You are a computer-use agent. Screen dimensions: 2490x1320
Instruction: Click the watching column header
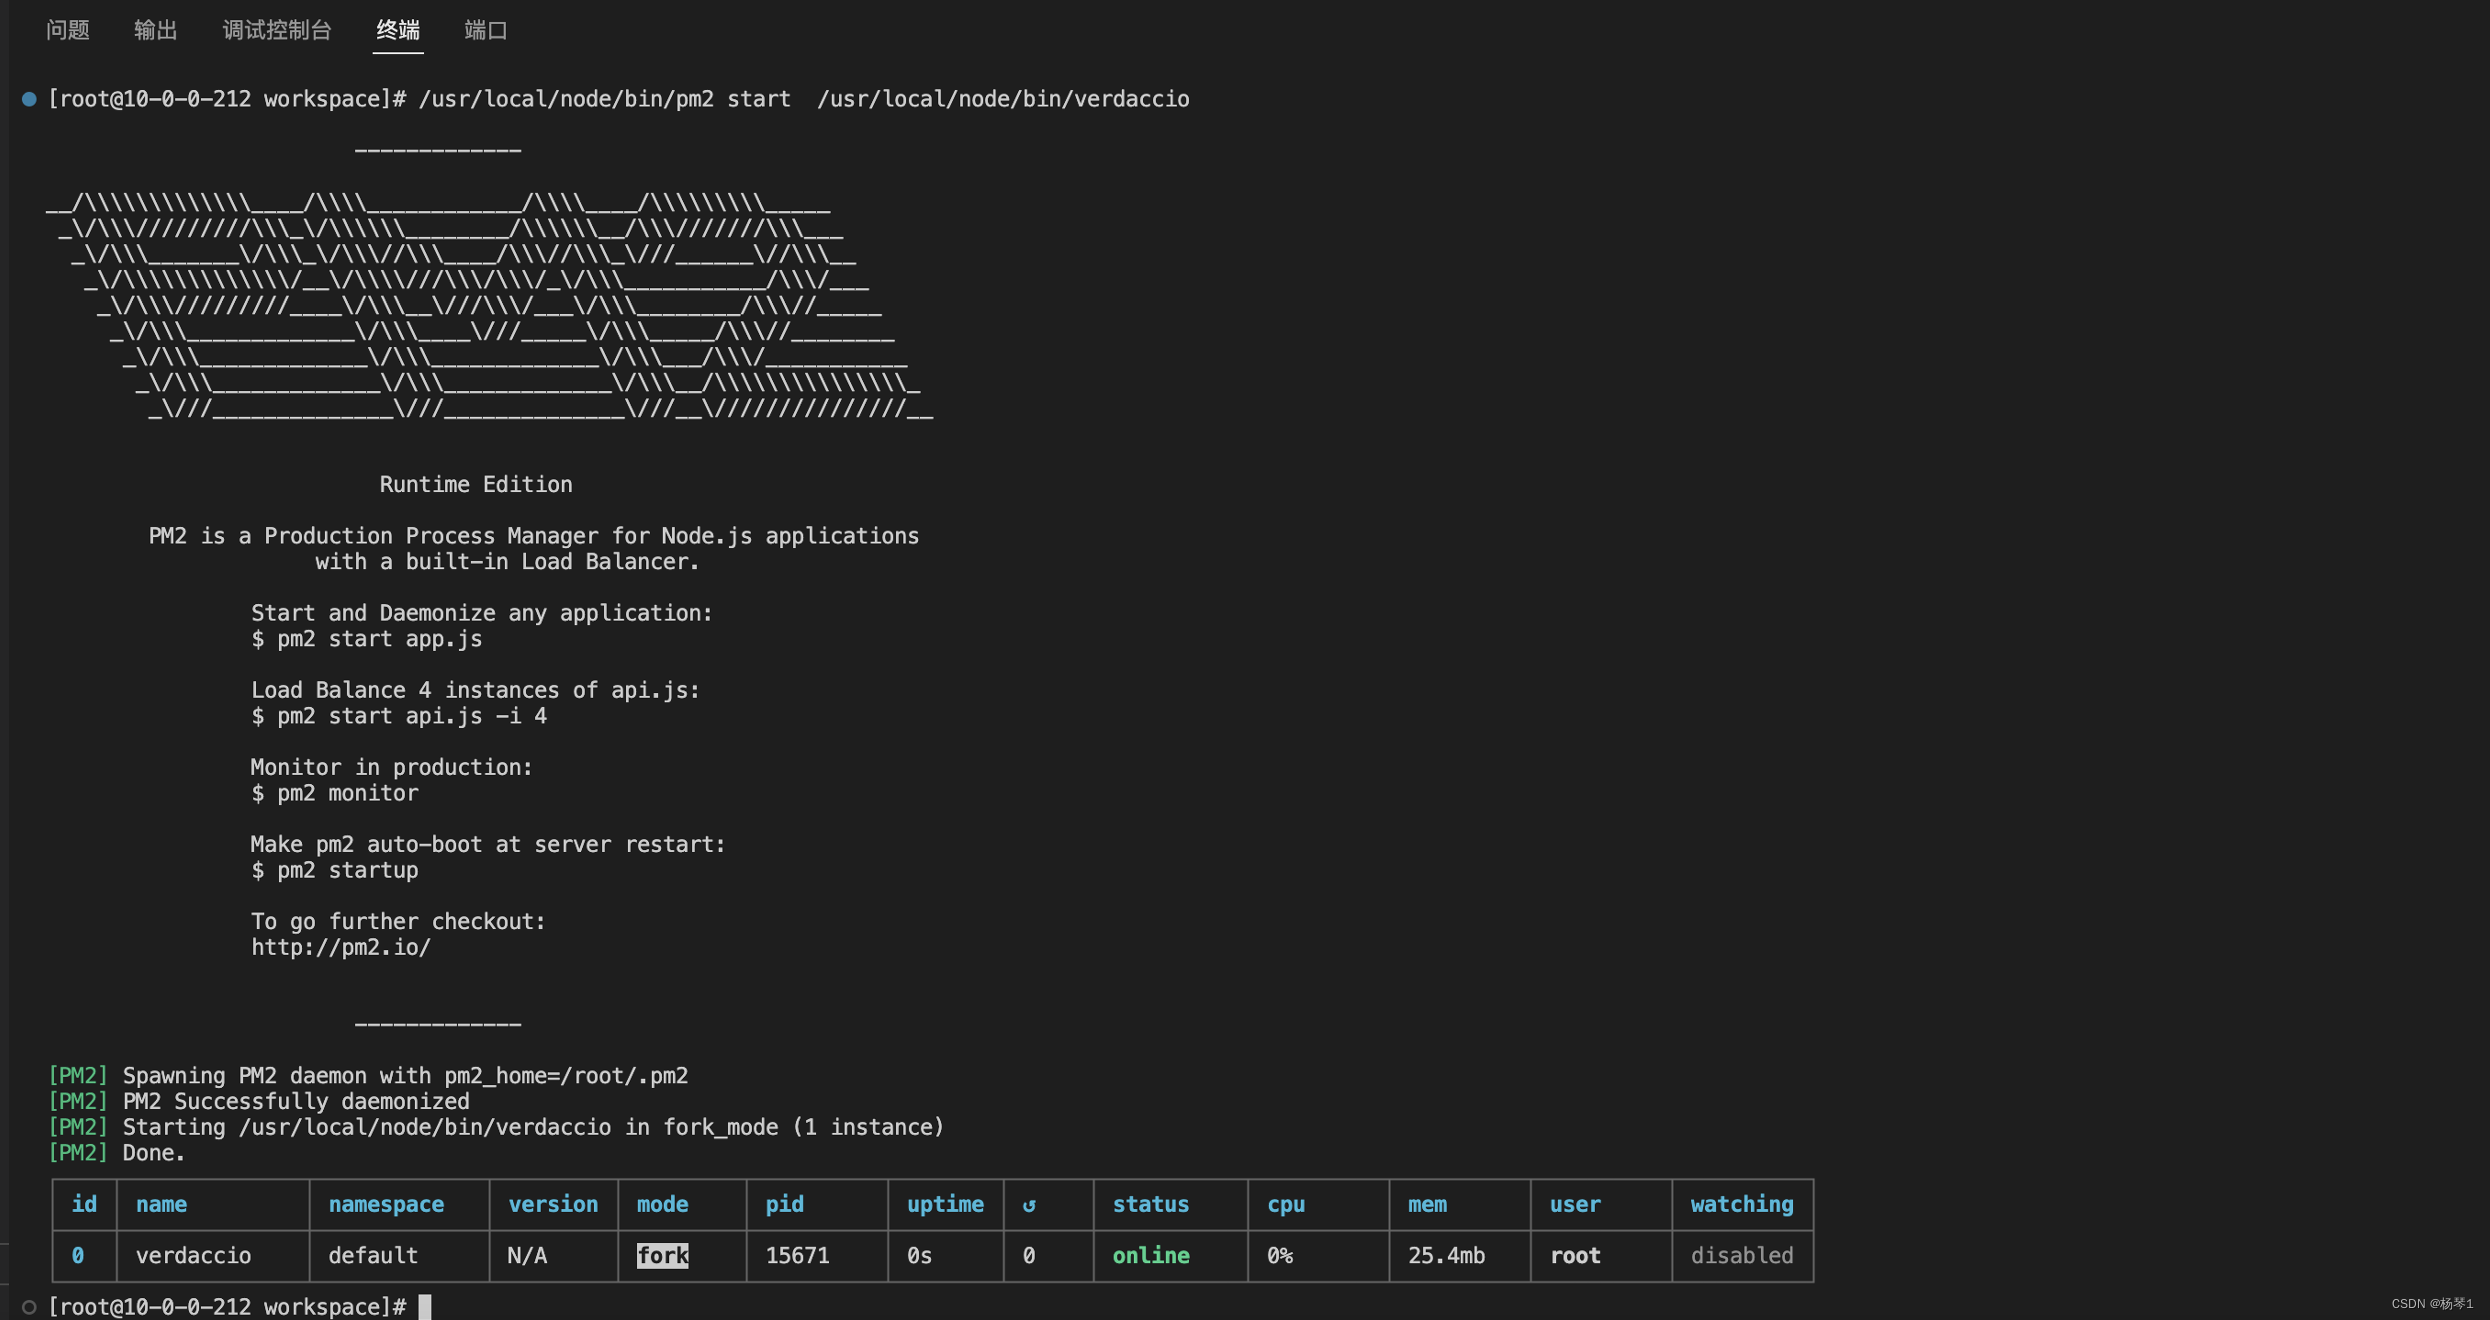(x=1741, y=1204)
